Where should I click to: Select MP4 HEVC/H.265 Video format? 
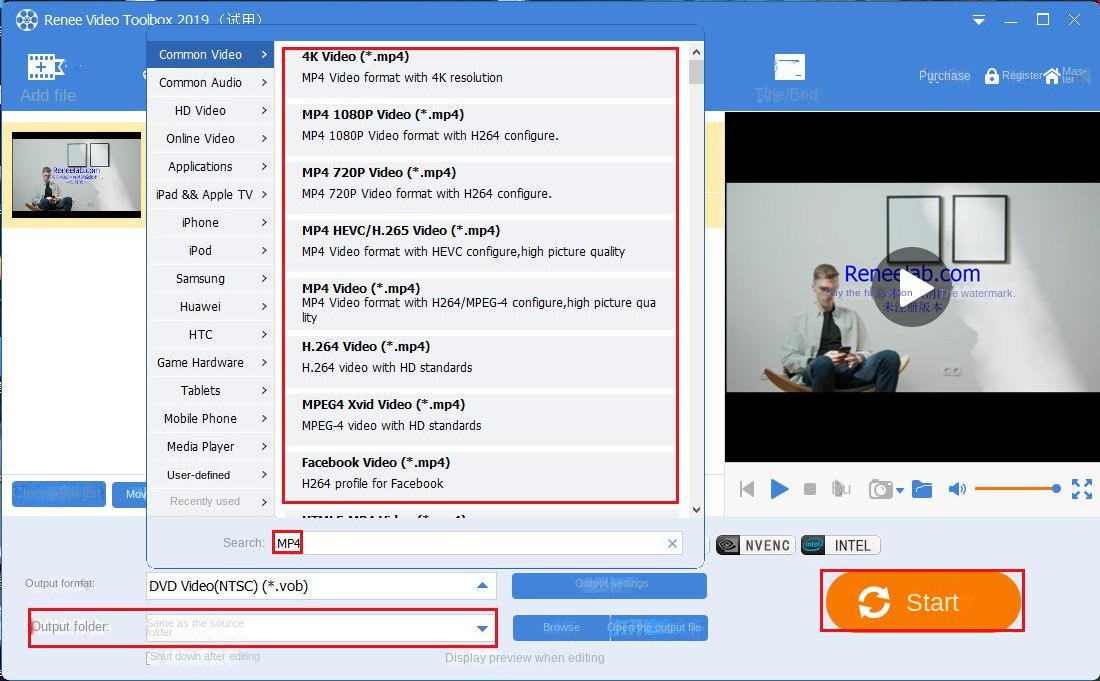click(x=481, y=243)
